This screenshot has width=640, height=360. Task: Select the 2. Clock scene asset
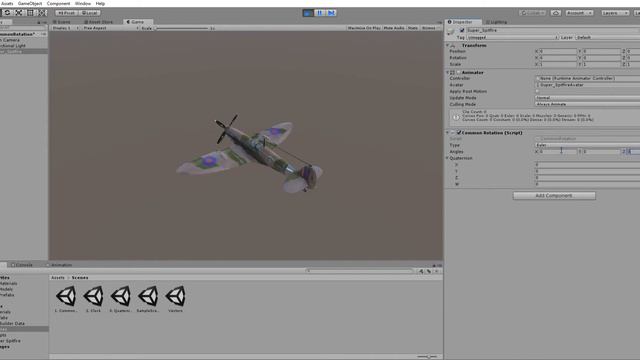point(93,299)
